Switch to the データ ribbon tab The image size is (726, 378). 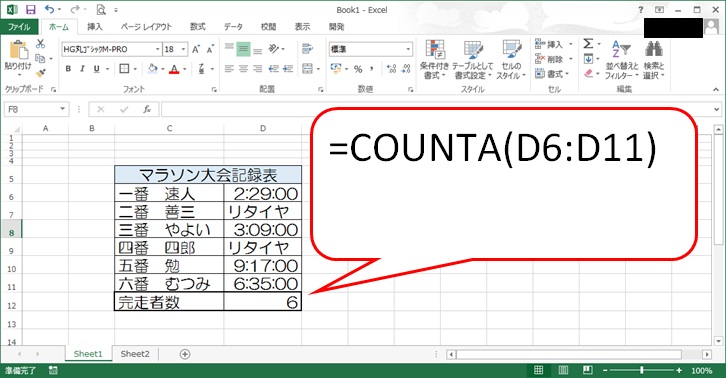[x=233, y=26]
